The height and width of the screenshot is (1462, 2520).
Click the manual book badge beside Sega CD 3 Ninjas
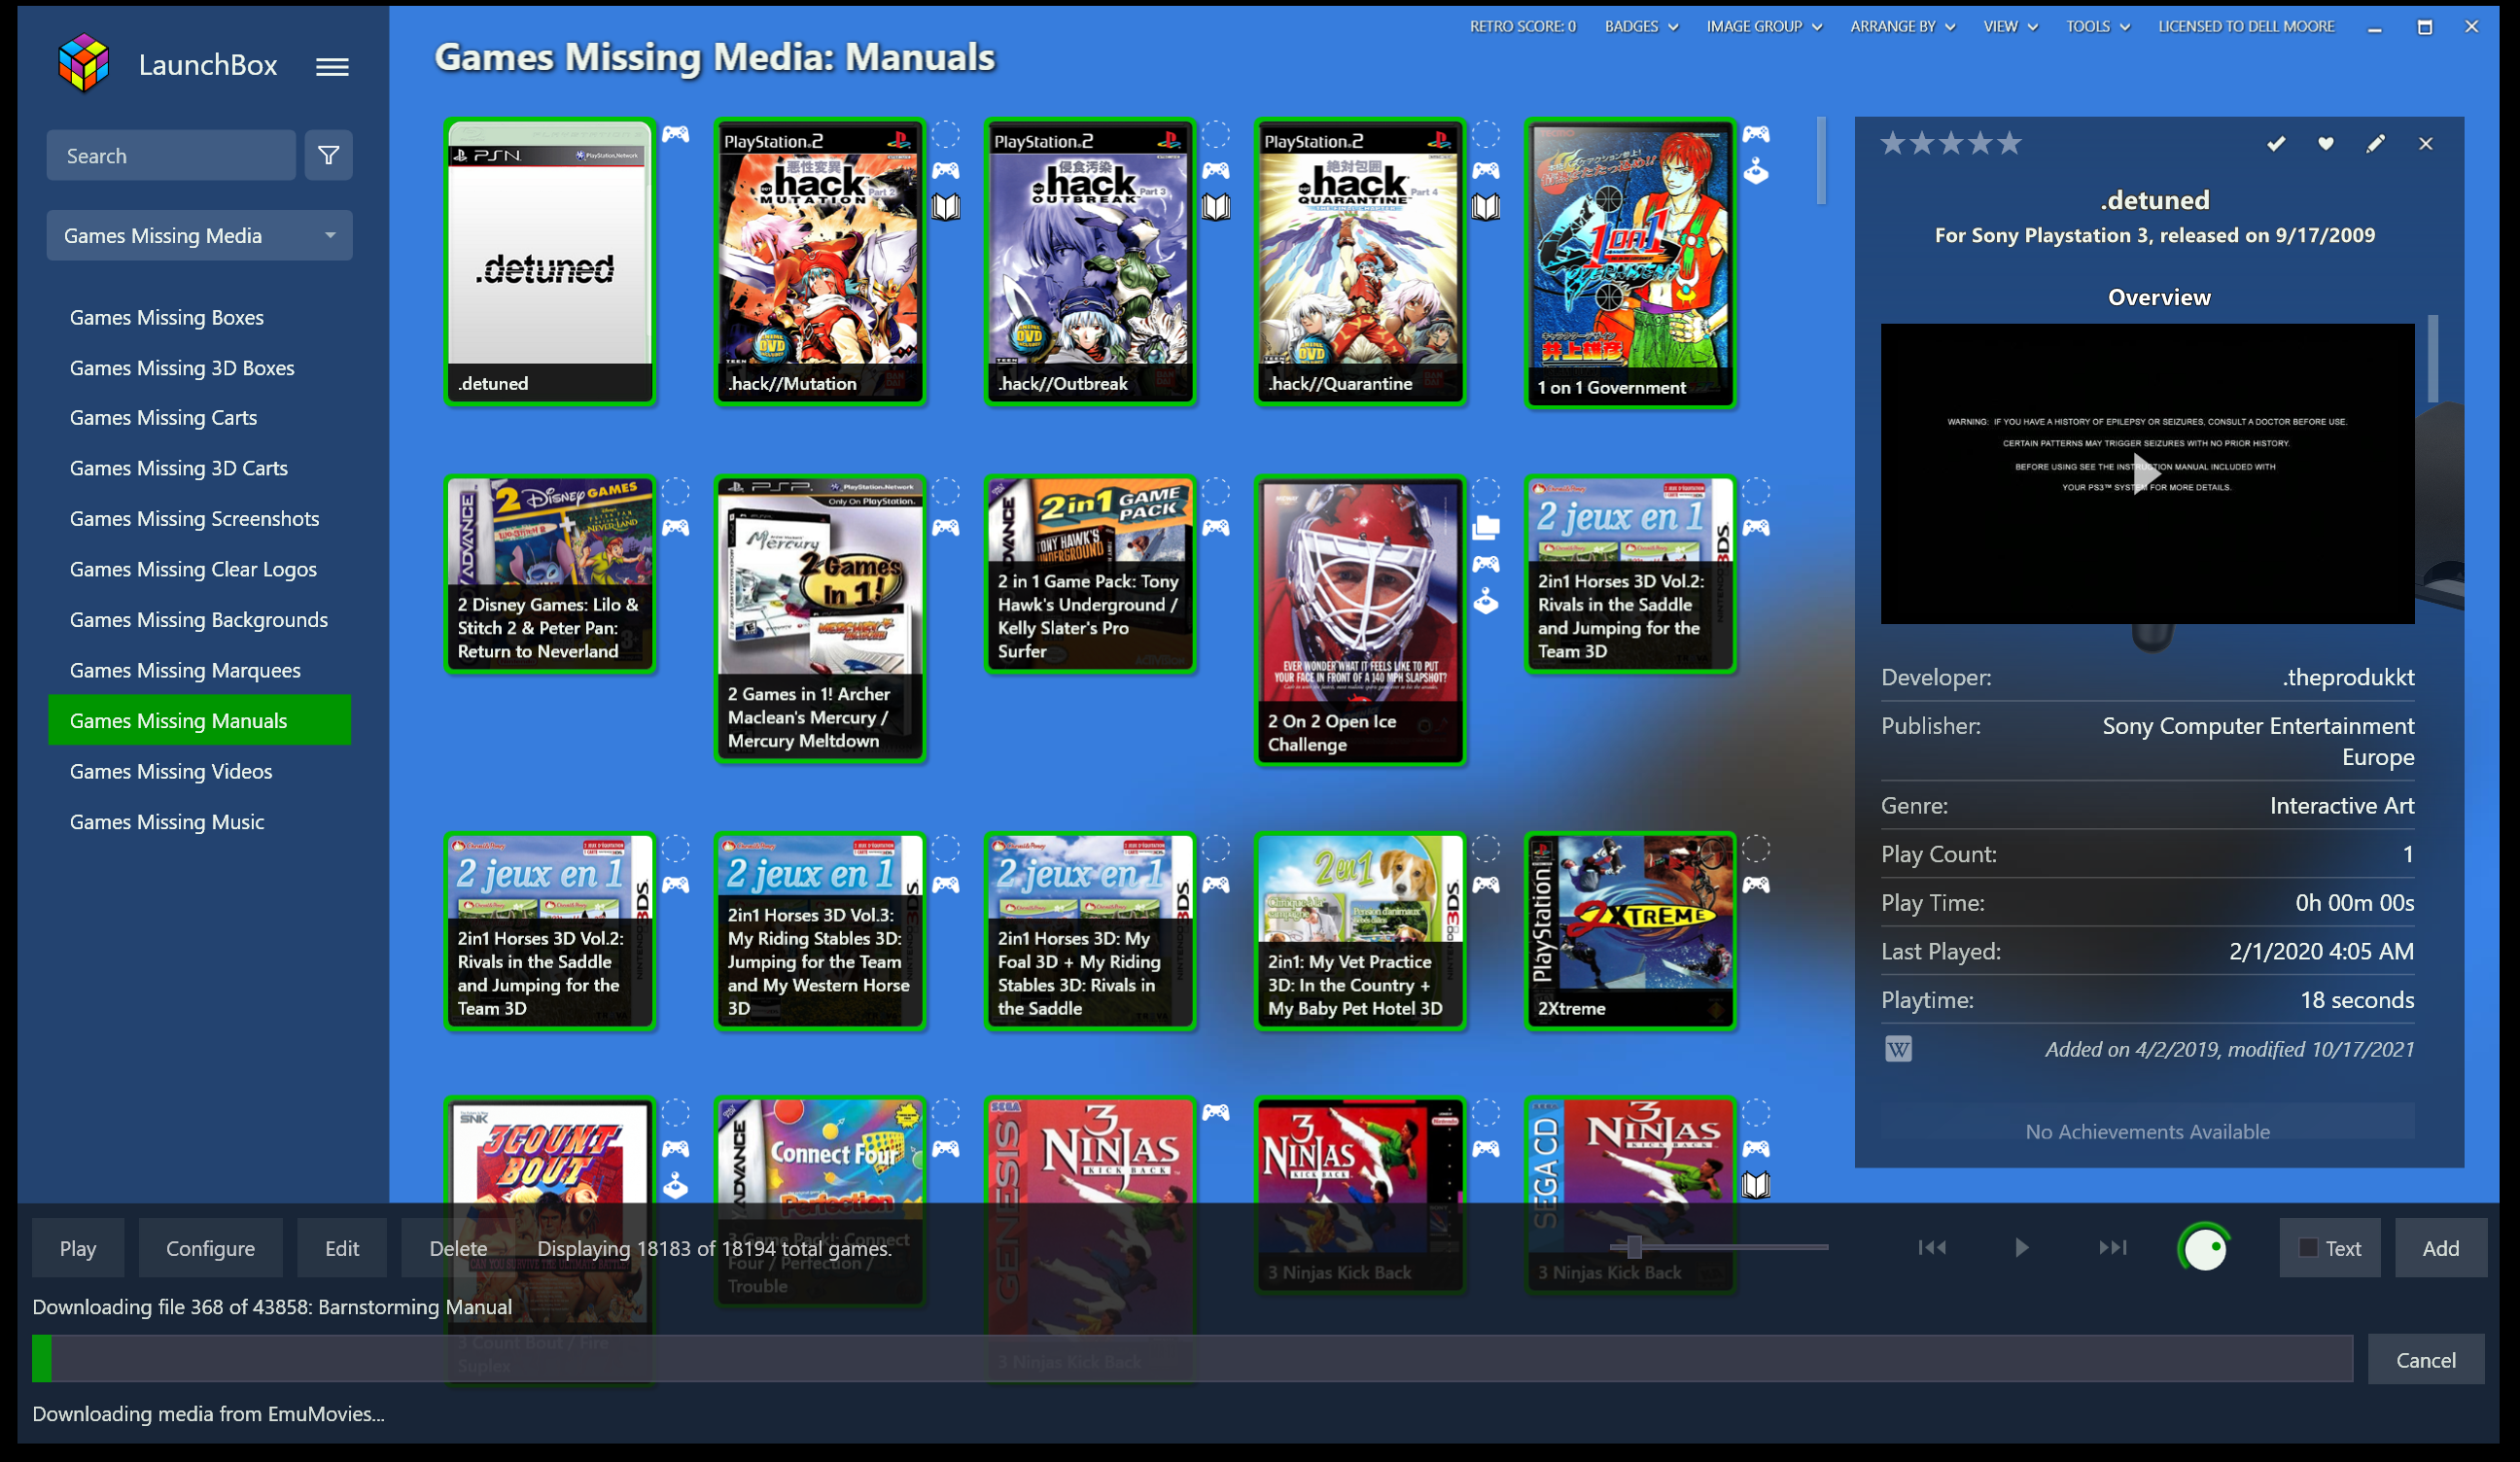[1756, 1185]
